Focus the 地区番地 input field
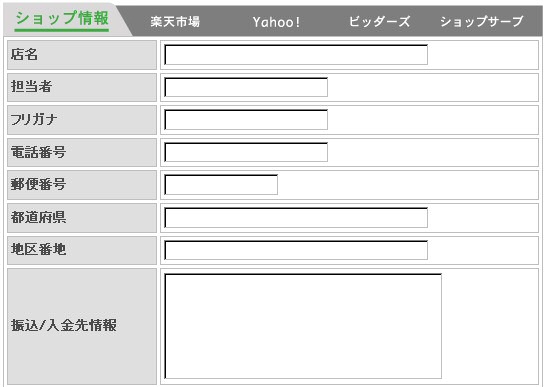The image size is (545, 387). (296, 250)
